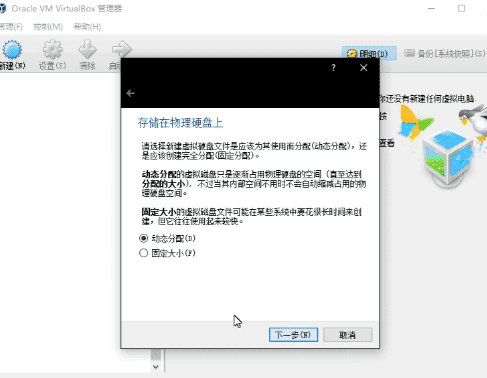Viewport: 487px width, 378px height.
Task: Click the back arrow in the wizard dialog
Action: click(131, 93)
